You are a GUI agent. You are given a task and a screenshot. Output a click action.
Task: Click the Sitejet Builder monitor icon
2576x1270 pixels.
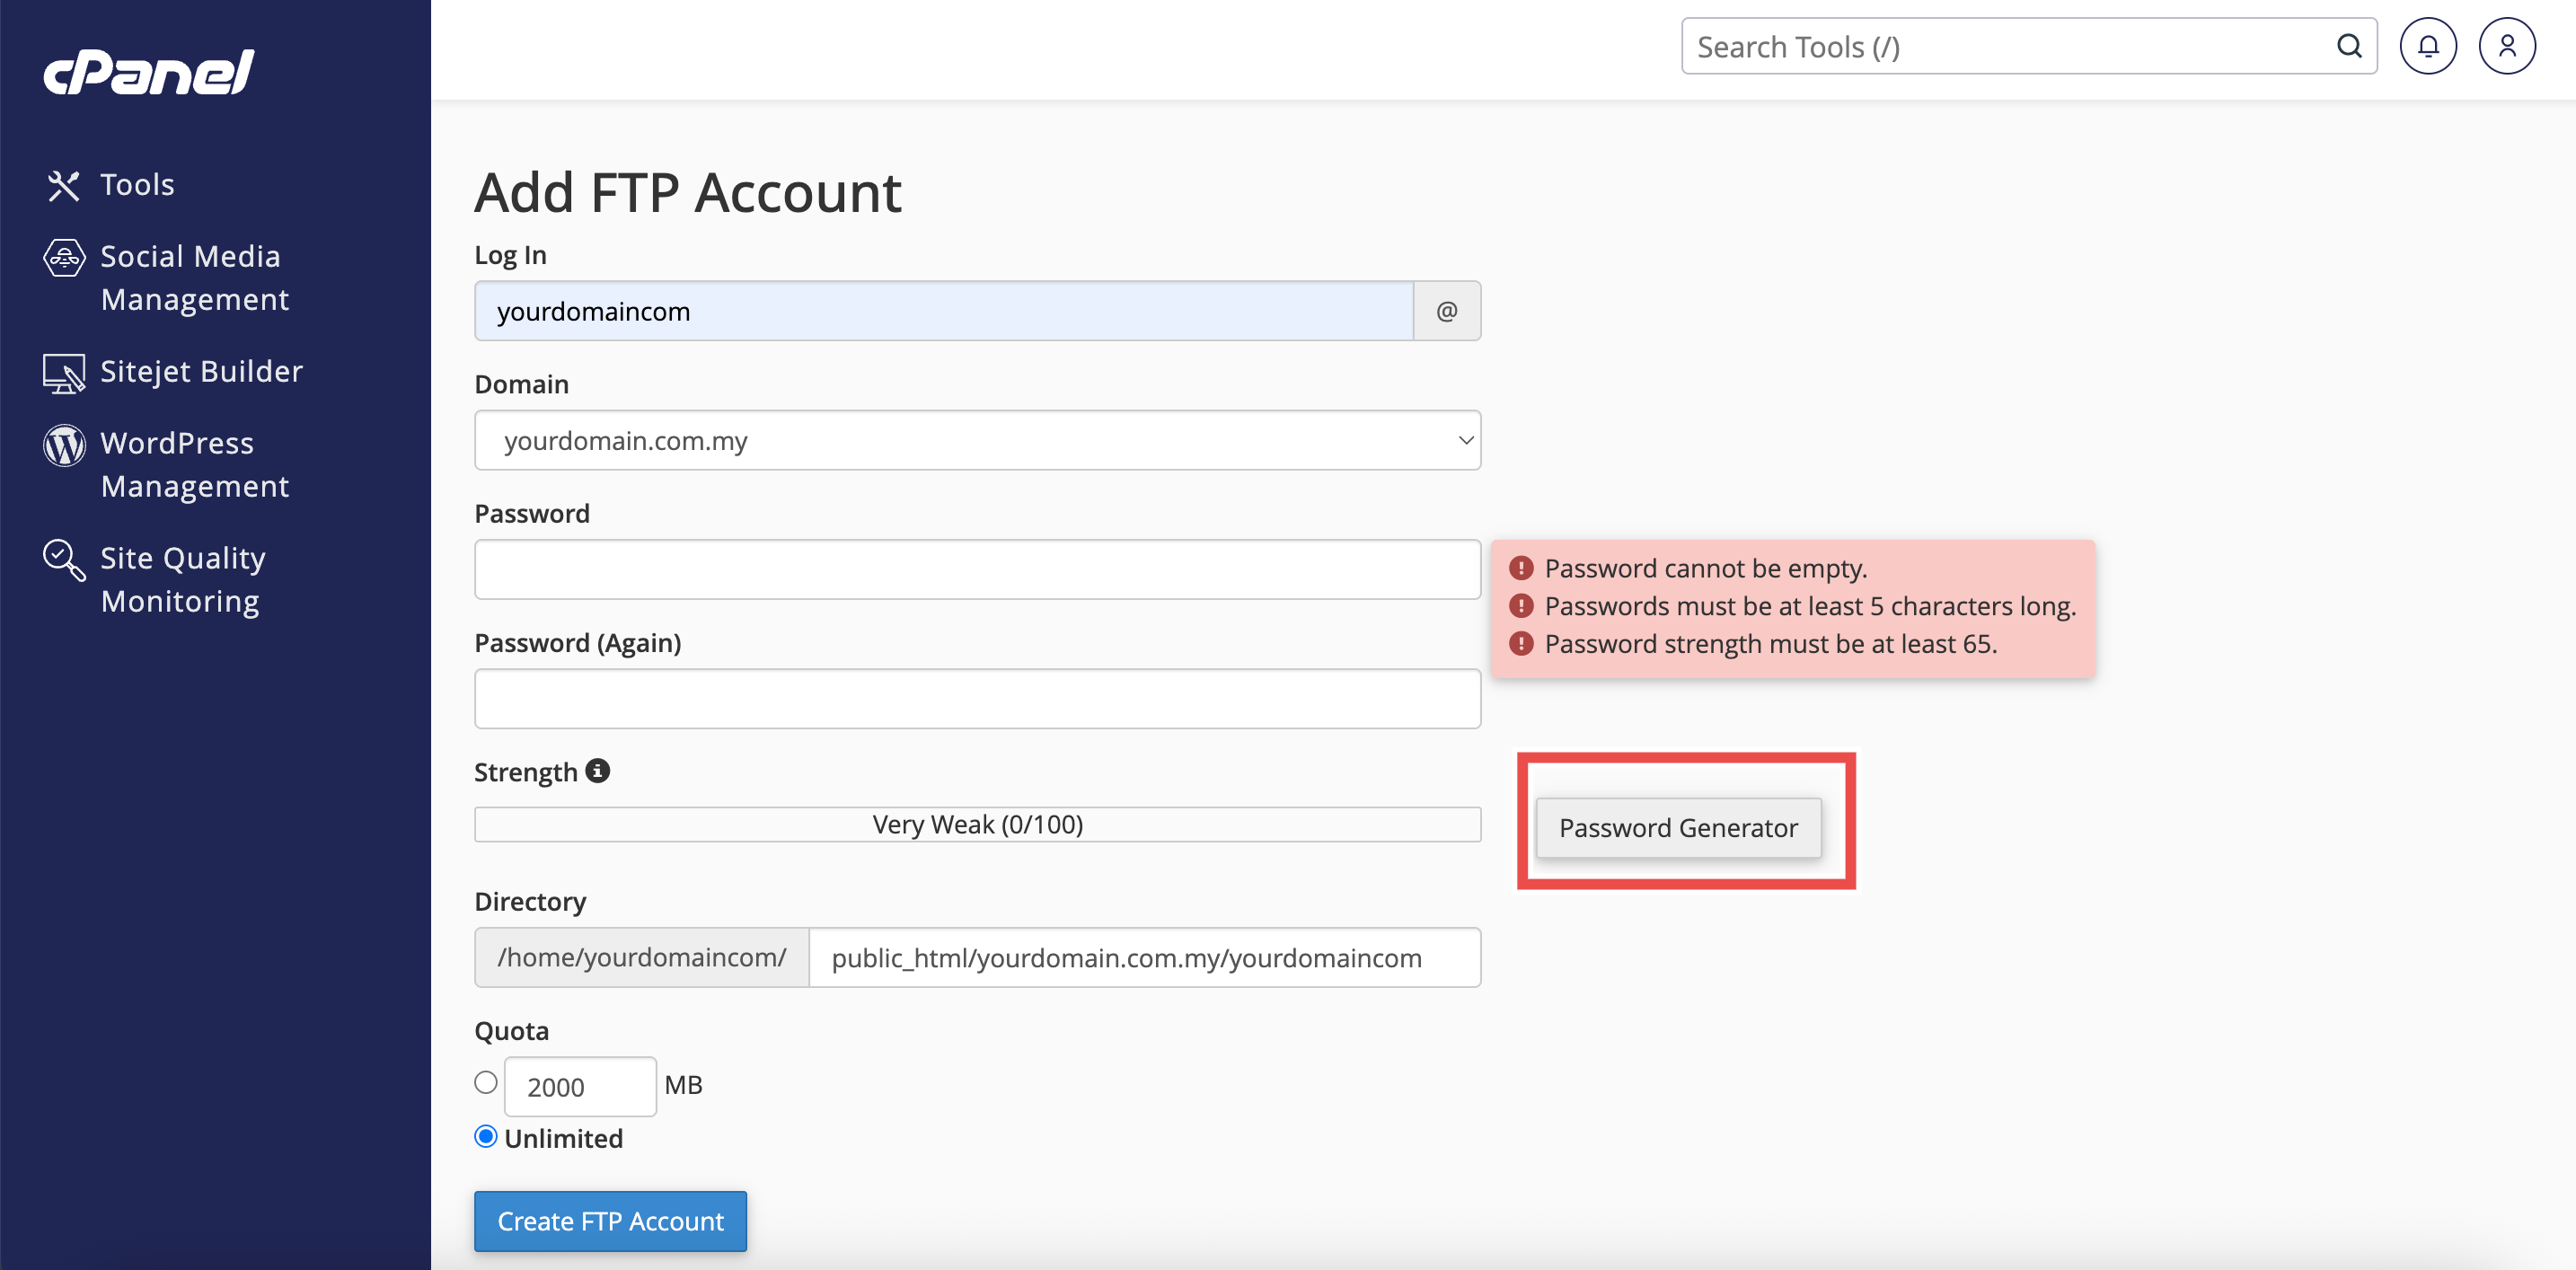[x=64, y=373]
